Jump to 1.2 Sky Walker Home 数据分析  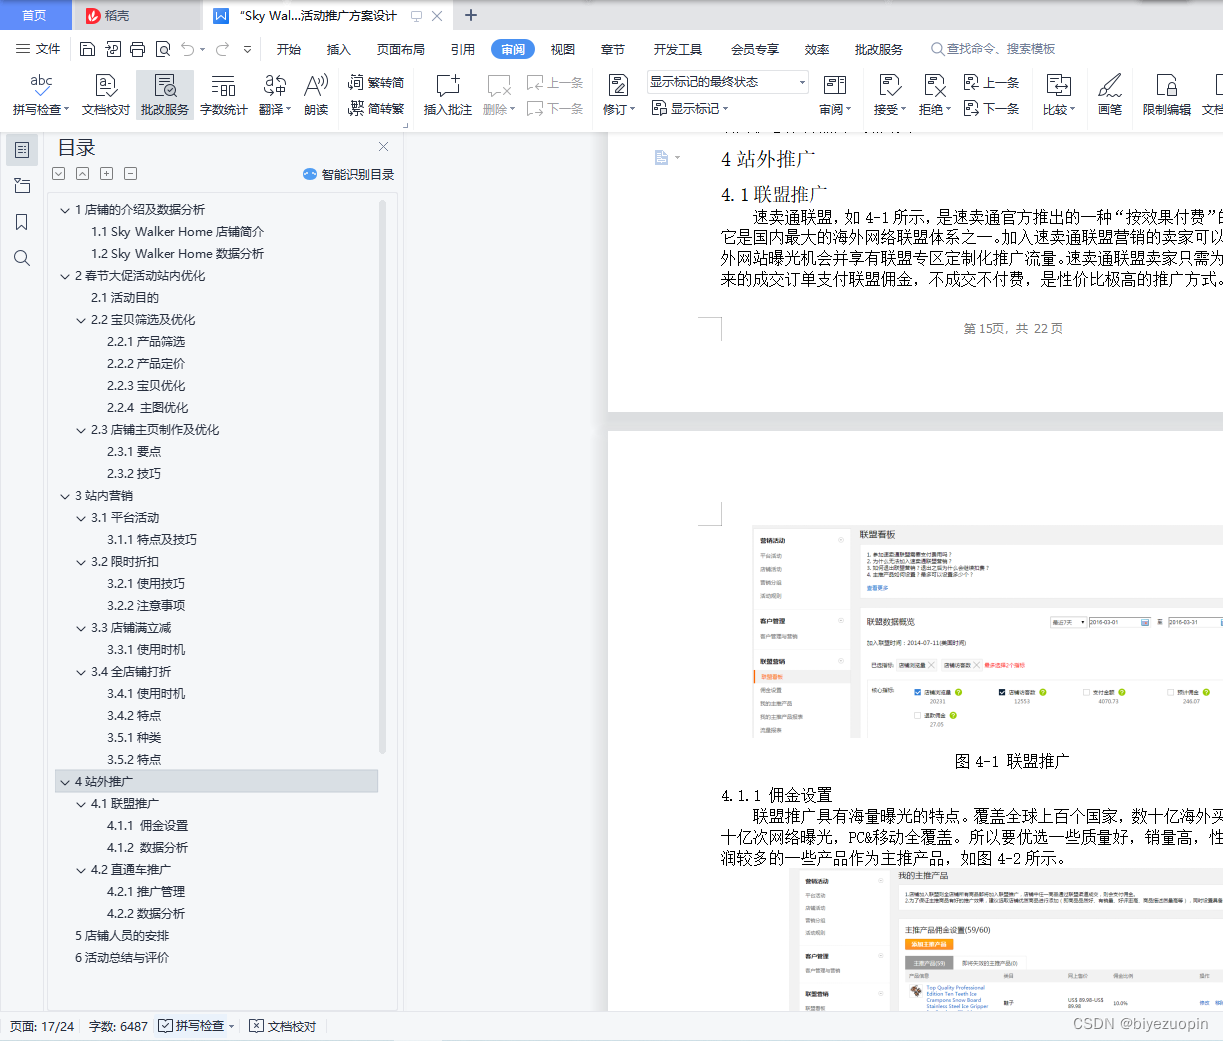178,254
